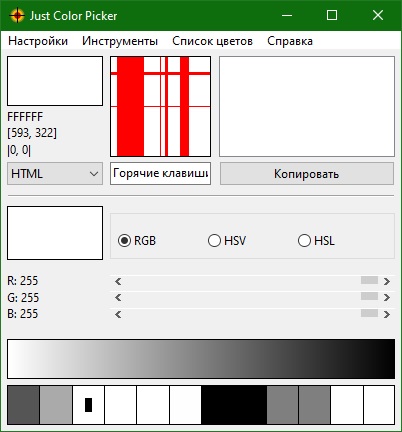The width and height of the screenshot is (402, 432).
Task: Pick the dark gray swatch in bottom palette
Action: pyautogui.click(x=23, y=405)
